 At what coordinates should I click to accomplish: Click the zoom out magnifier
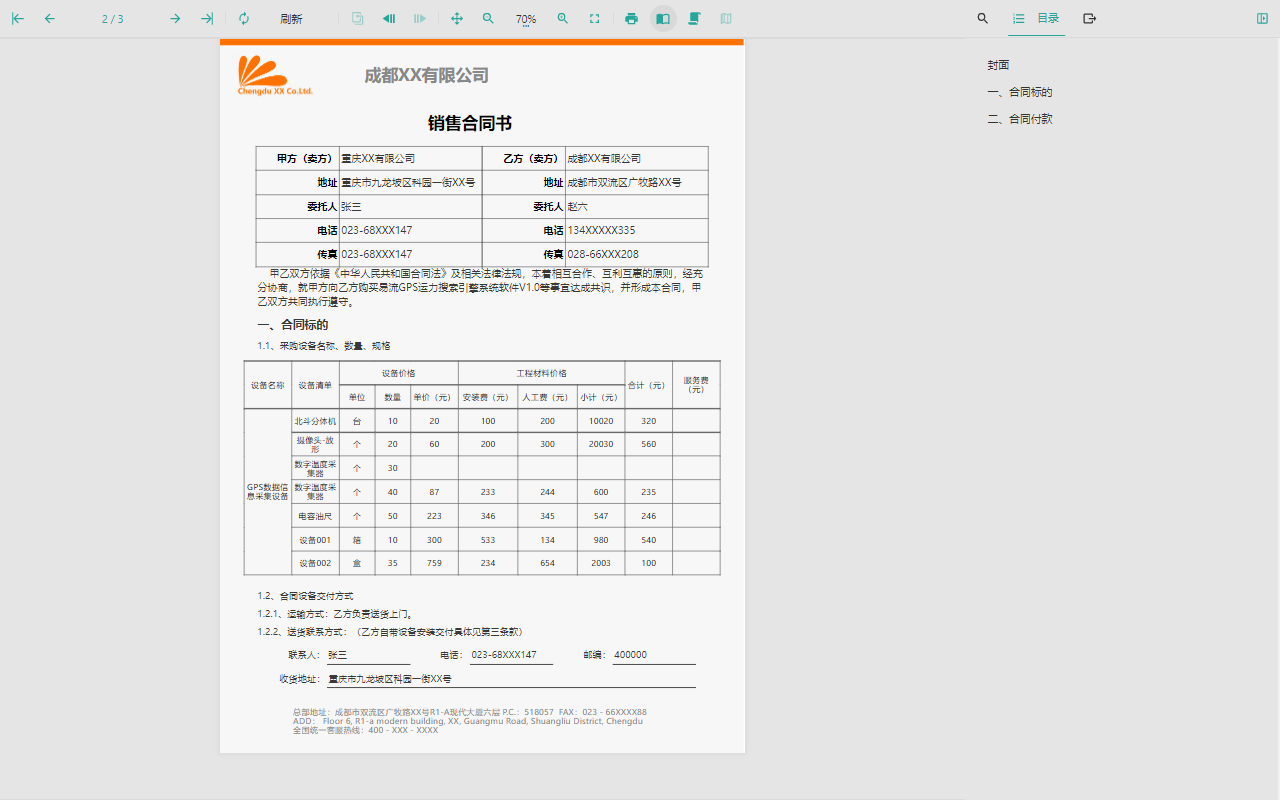488,19
